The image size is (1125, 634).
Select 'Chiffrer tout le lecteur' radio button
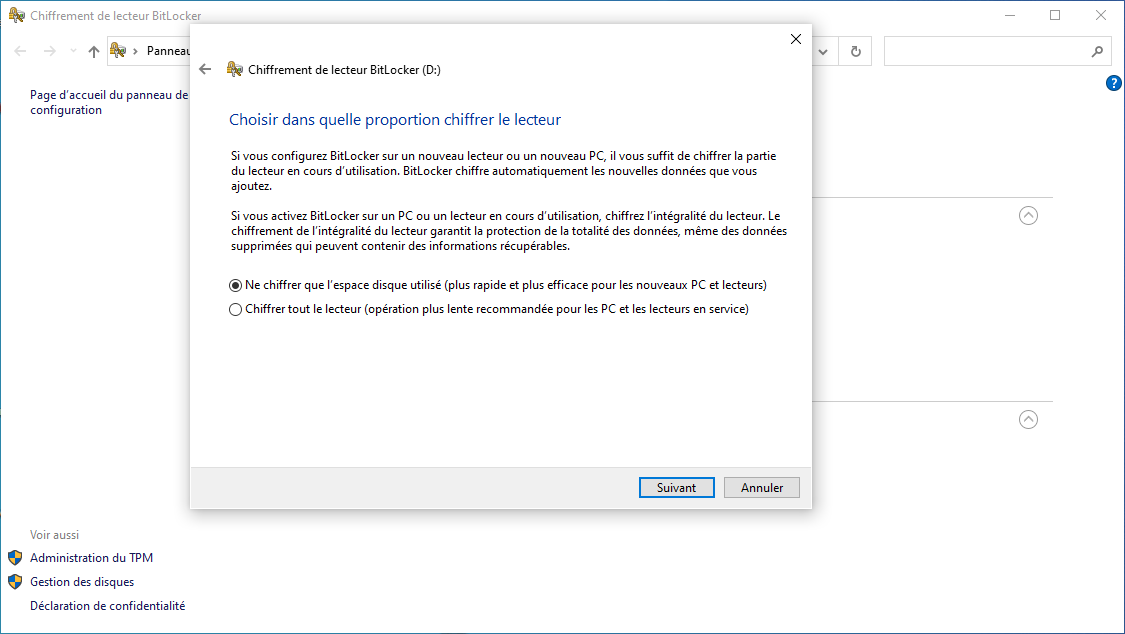(x=236, y=309)
